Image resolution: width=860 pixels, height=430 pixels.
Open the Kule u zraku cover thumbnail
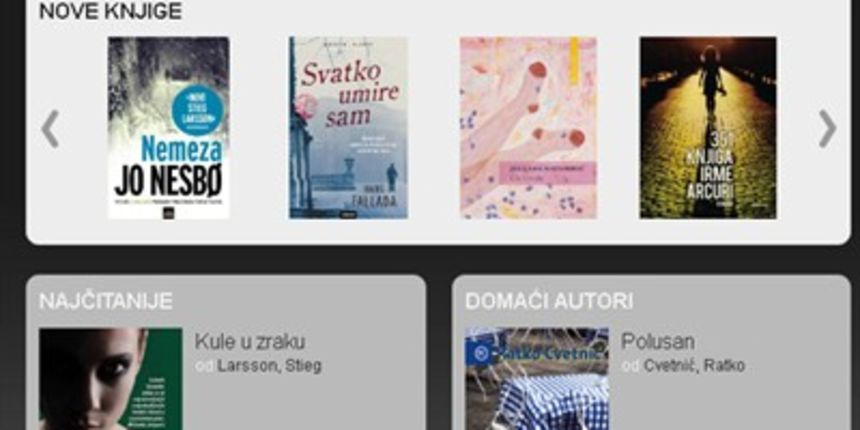[110, 379]
